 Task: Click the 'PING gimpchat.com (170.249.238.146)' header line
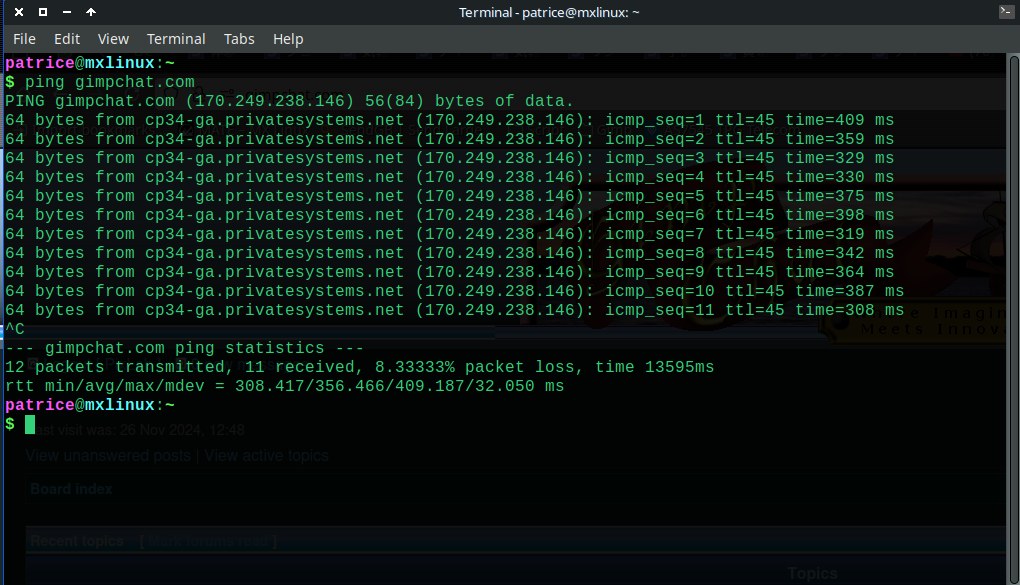tap(289, 101)
